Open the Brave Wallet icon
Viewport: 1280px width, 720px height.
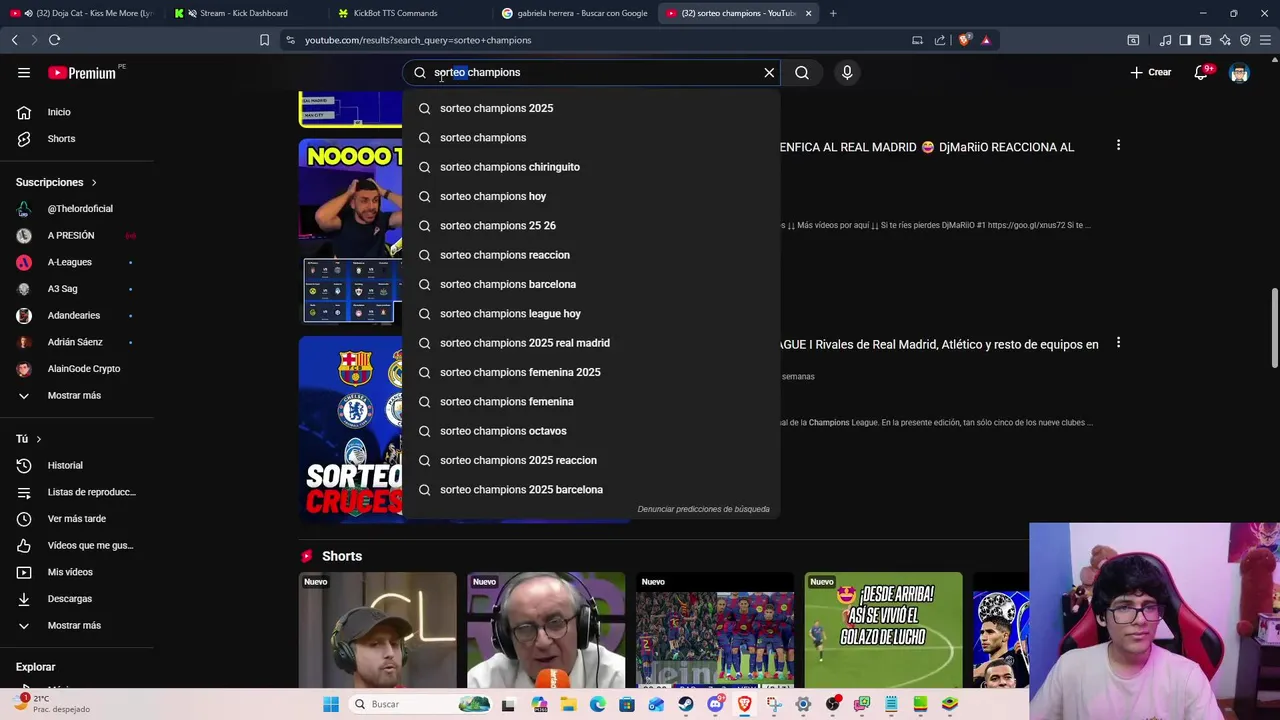1205,40
